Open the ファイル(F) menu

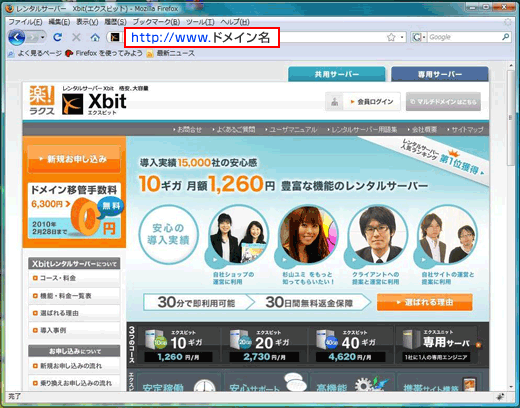(25, 22)
